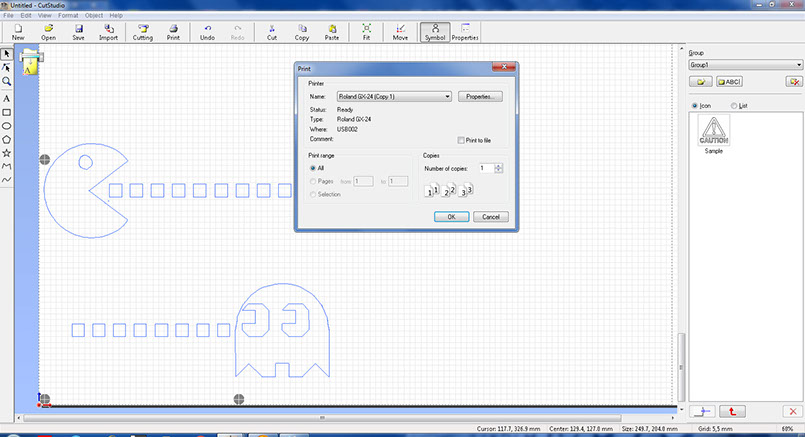805x437 pixels.
Task: Click the ghost shape on canvas
Action: [x=282, y=330]
